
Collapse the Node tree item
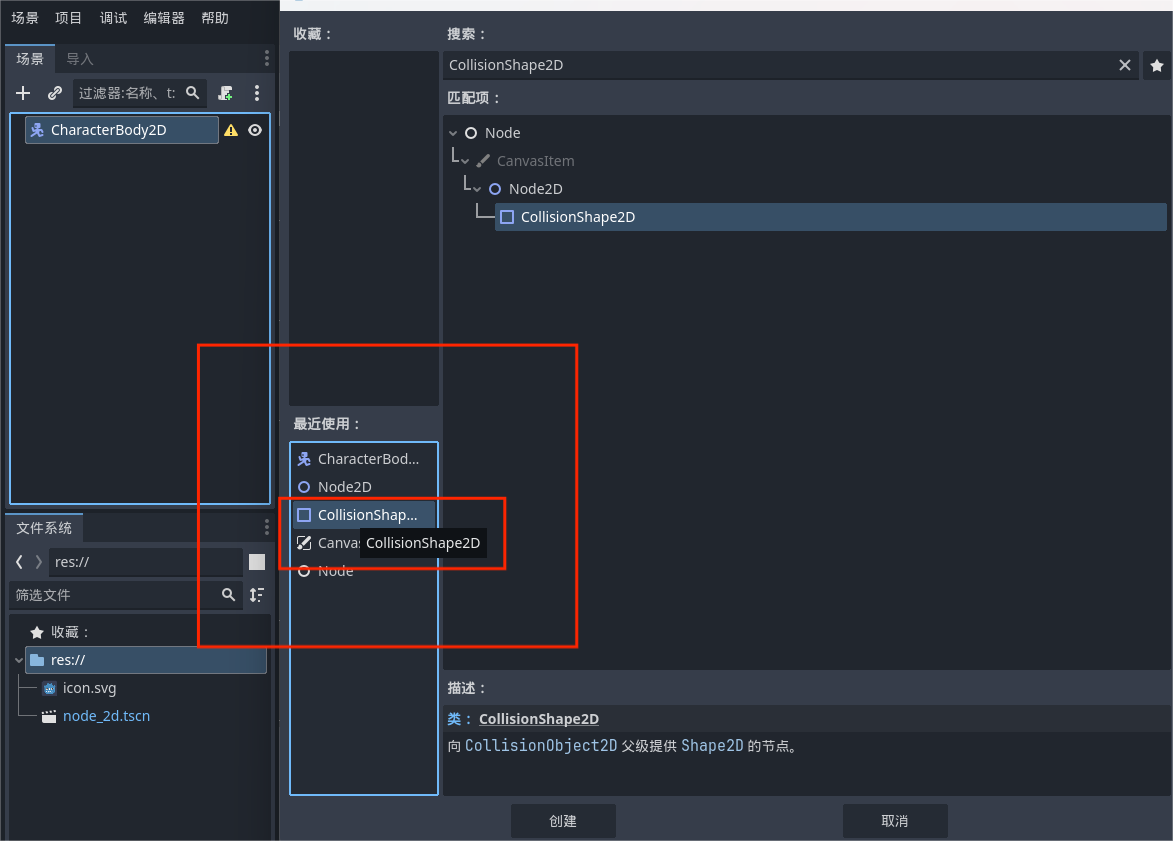pyautogui.click(x=454, y=133)
